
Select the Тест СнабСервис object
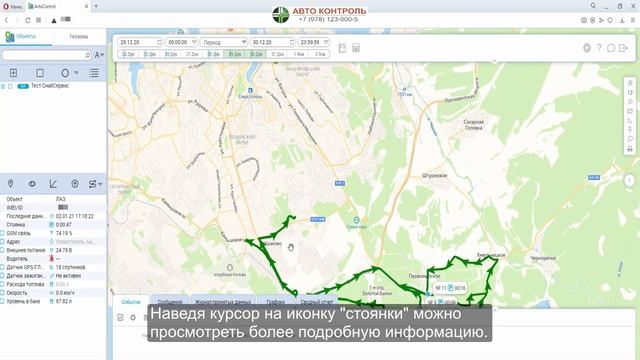tap(50, 86)
